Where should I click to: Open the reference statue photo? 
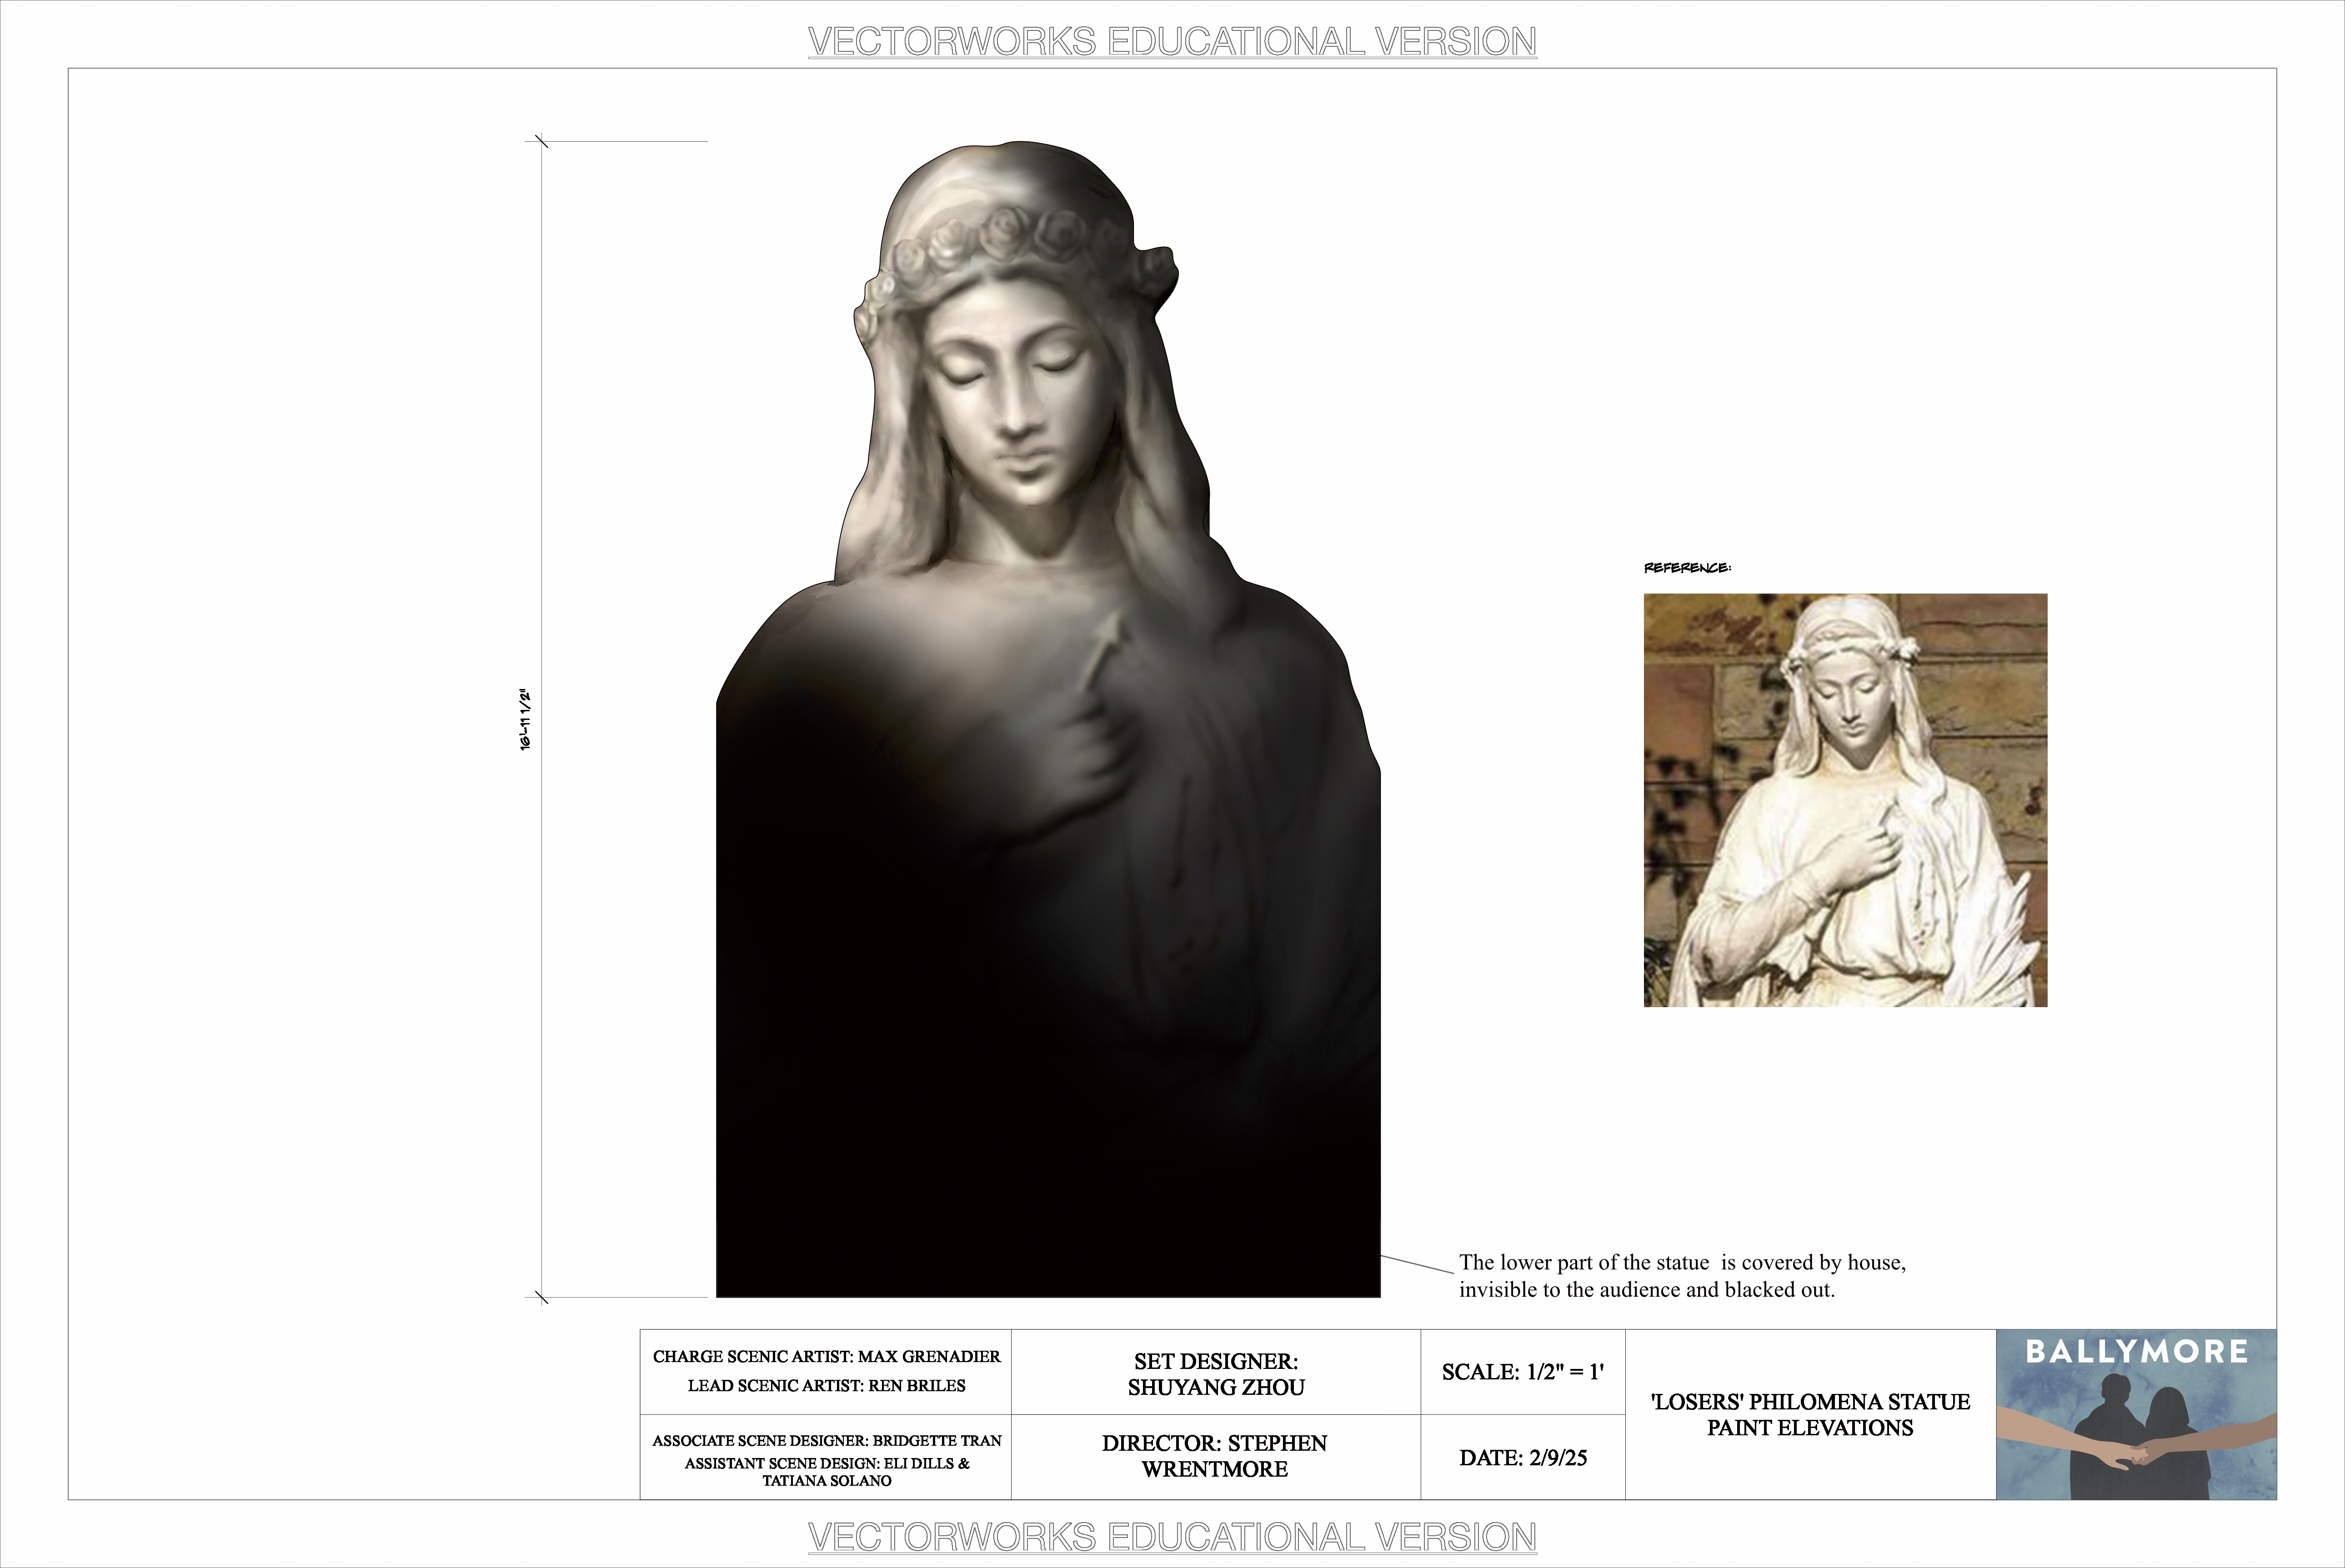(x=1845, y=800)
